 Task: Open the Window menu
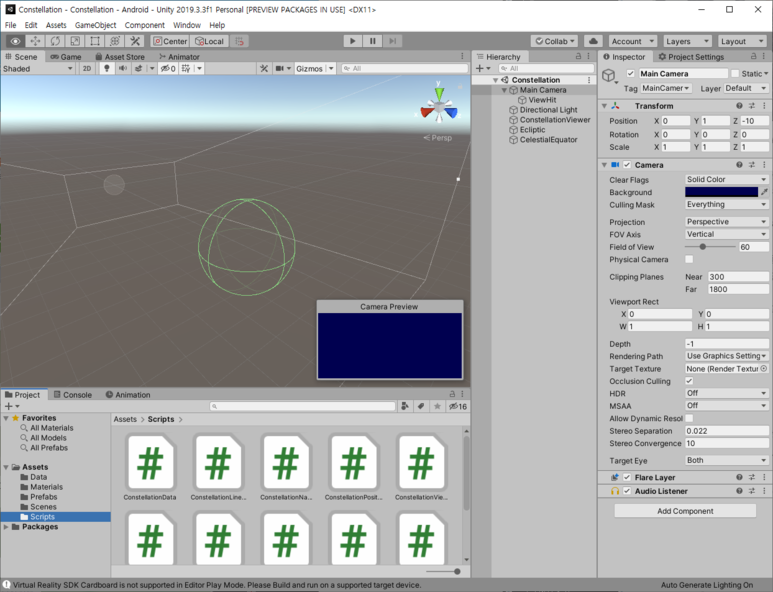coord(187,25)
